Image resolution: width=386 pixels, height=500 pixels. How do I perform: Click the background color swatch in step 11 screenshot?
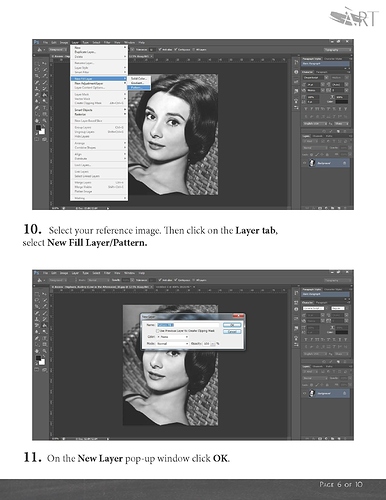(x=42, y=363)
